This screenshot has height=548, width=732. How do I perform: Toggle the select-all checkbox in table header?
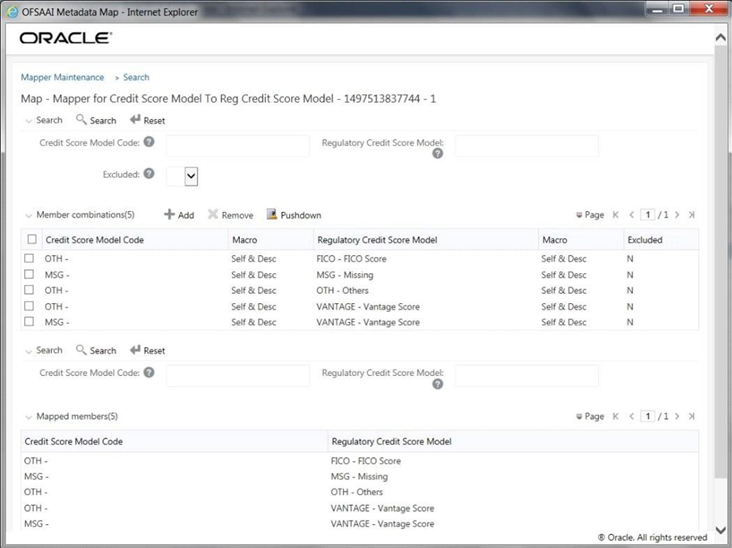tap(32, 239)
